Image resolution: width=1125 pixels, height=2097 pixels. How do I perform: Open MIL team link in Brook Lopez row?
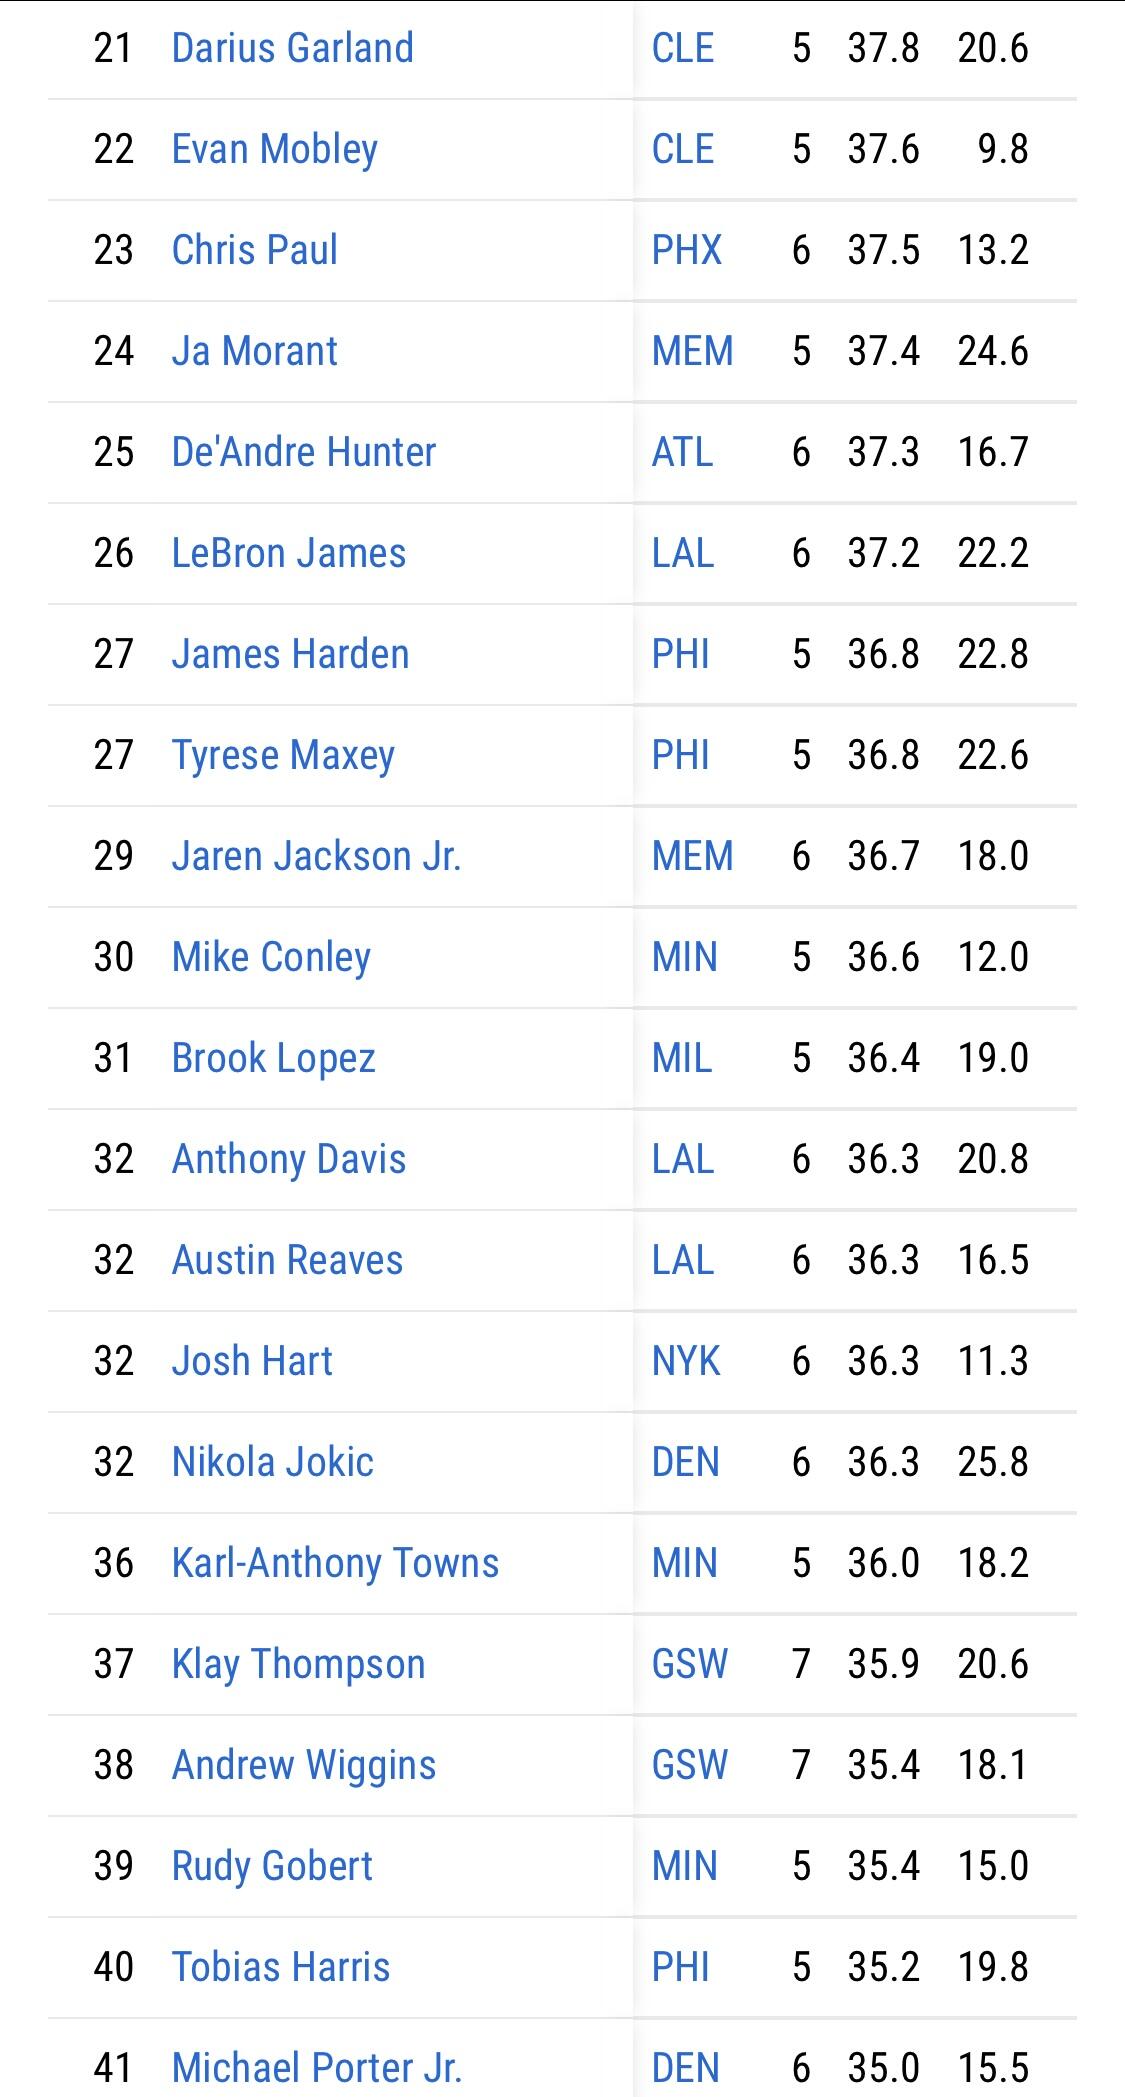(x=682, y=1058)
